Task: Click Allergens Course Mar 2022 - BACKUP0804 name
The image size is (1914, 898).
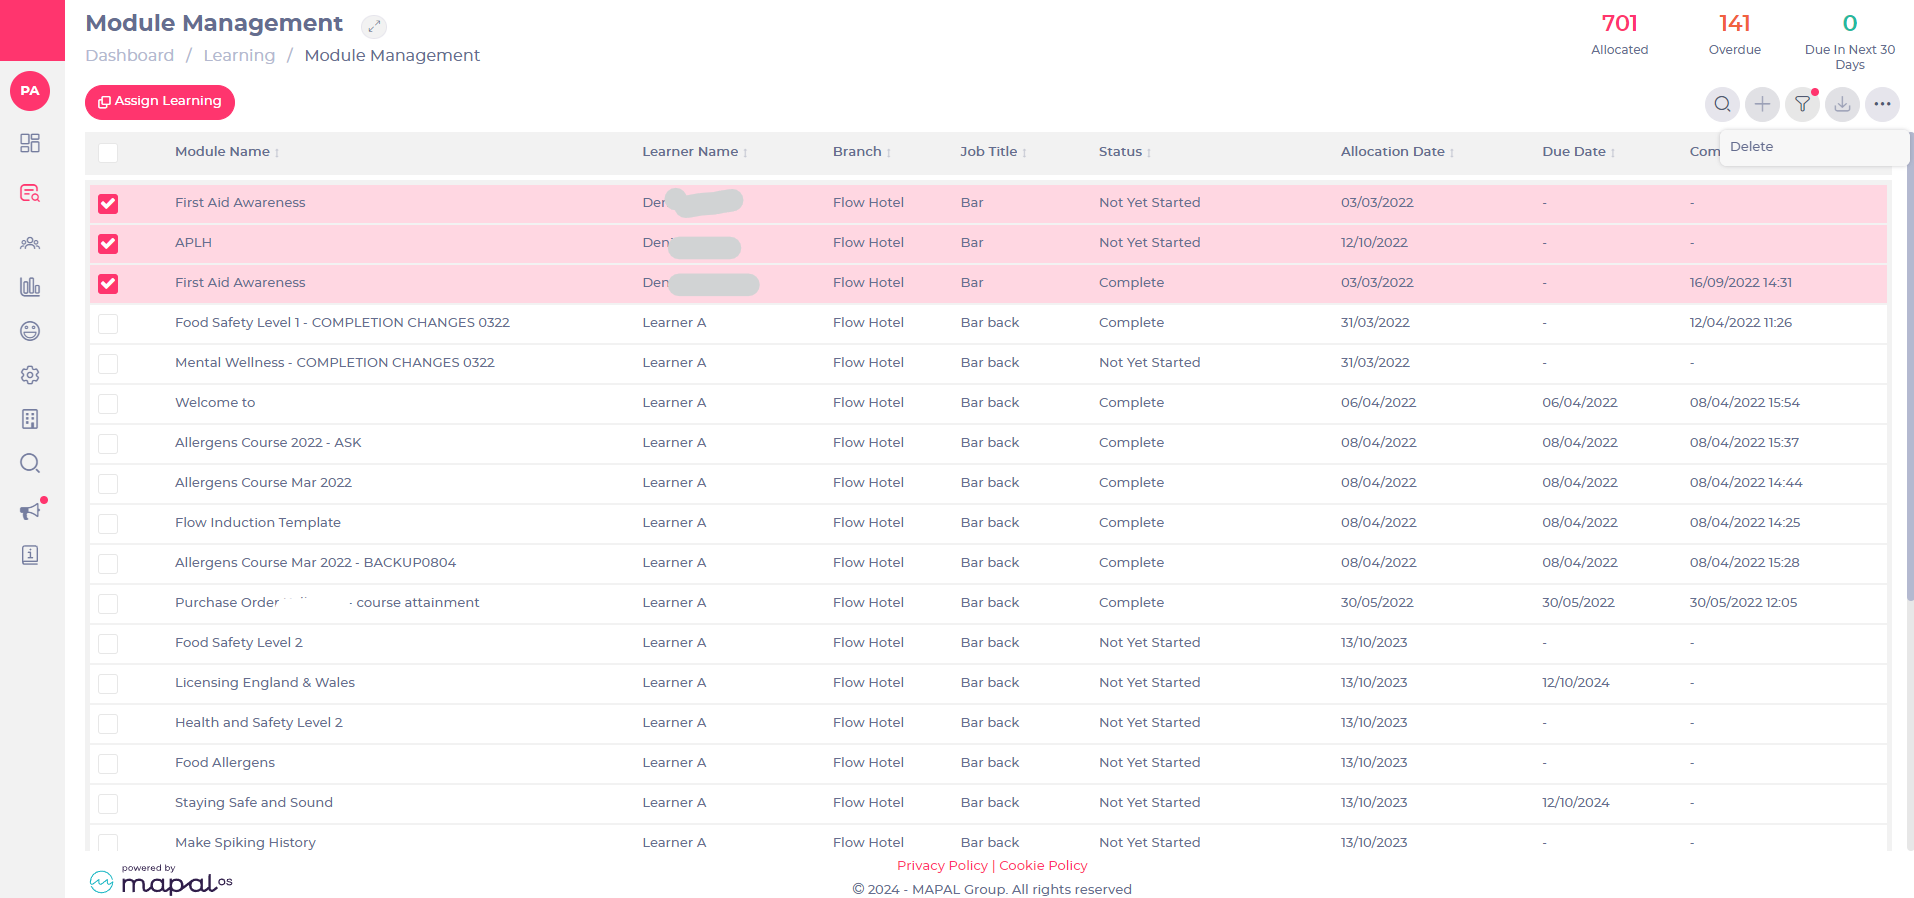Action: click(x=315, y=563)
